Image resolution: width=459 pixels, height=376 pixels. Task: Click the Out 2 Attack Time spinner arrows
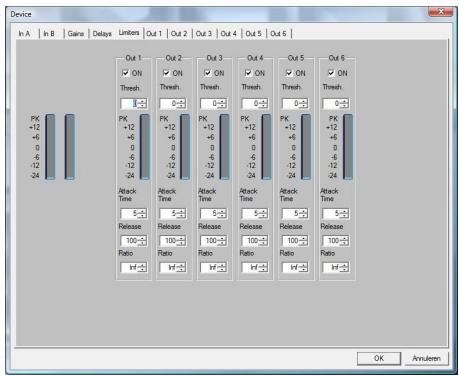[x=181, y=213]
